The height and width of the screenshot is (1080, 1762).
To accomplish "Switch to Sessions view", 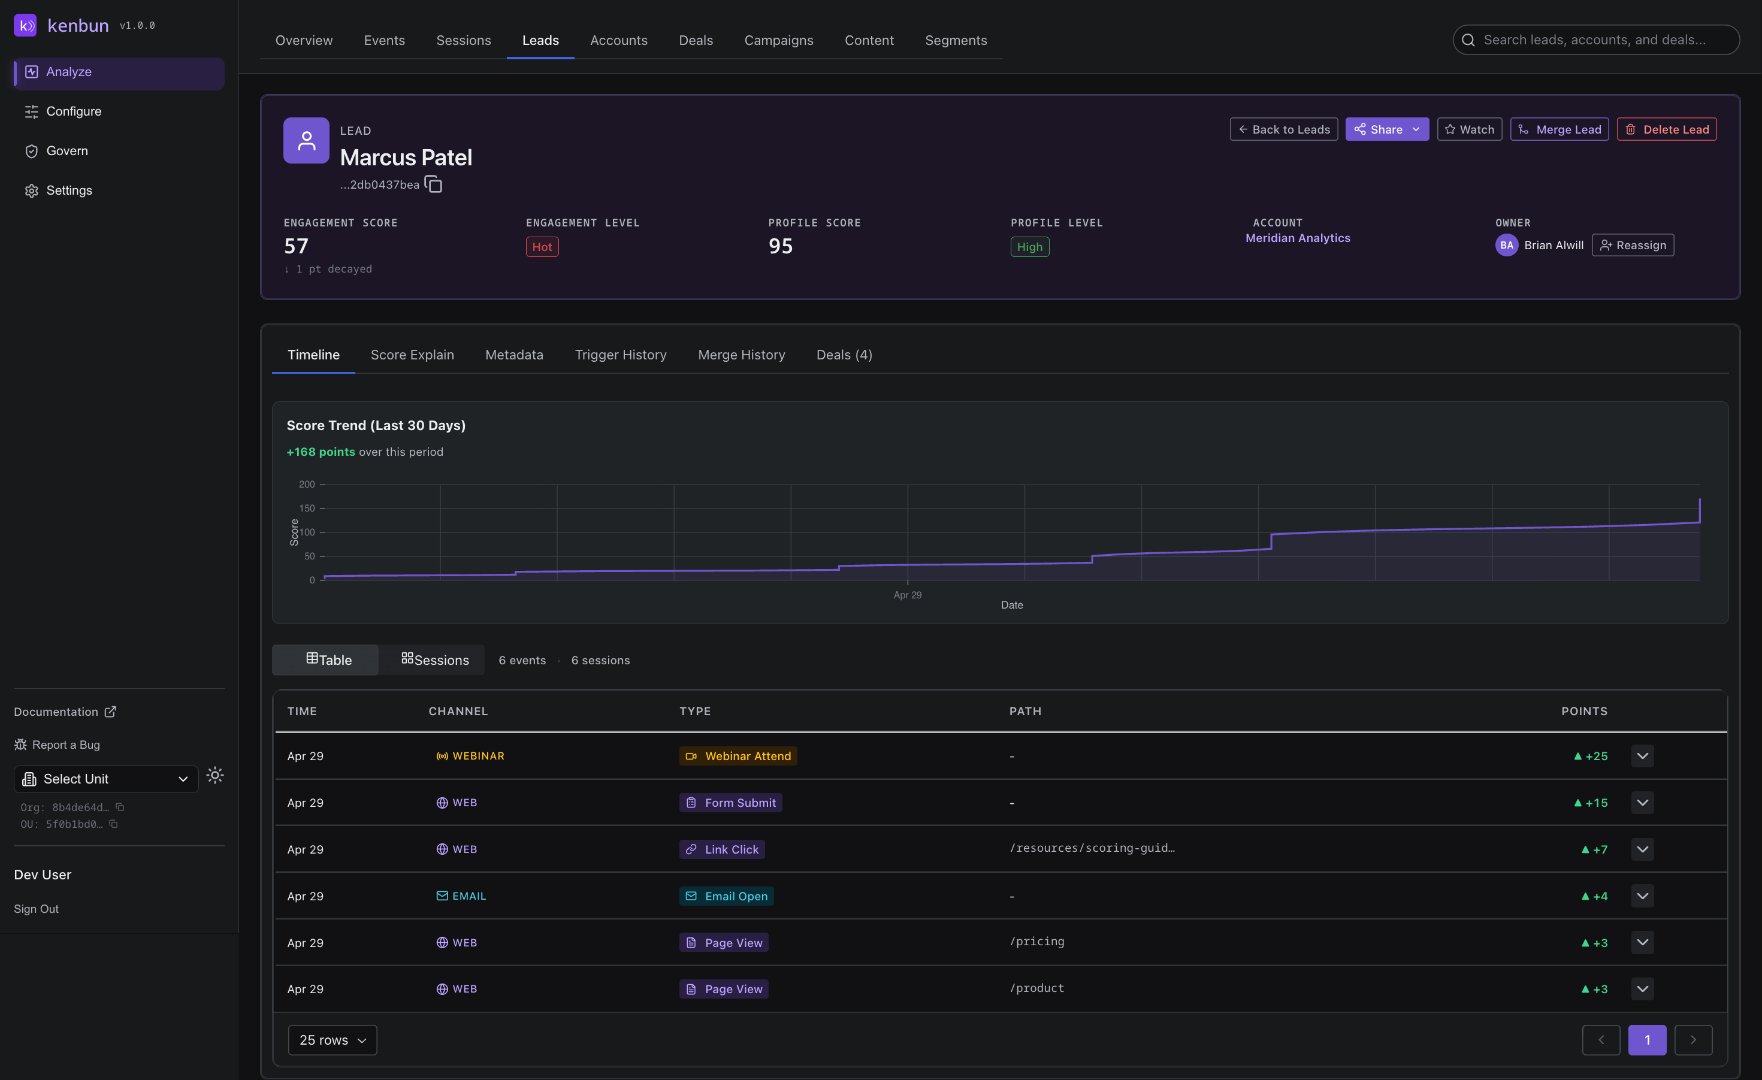I will click(434, 660).
